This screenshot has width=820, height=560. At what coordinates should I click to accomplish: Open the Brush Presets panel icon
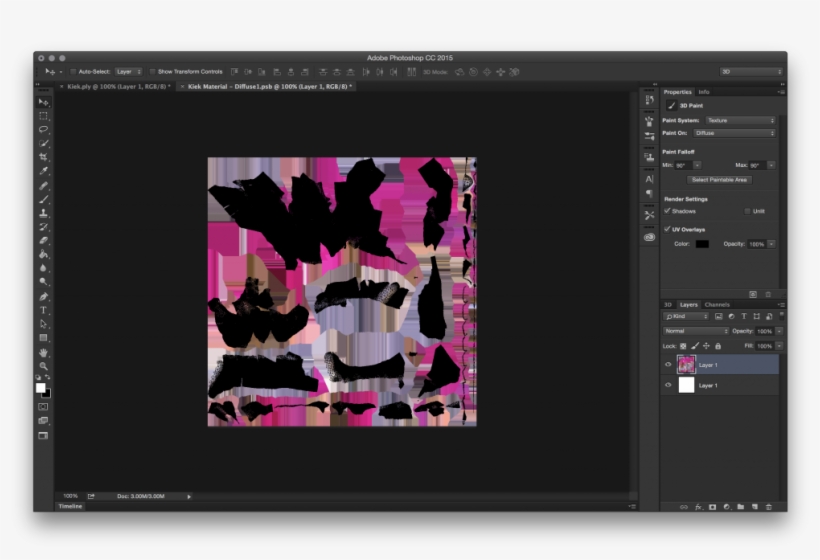point(649,136)
